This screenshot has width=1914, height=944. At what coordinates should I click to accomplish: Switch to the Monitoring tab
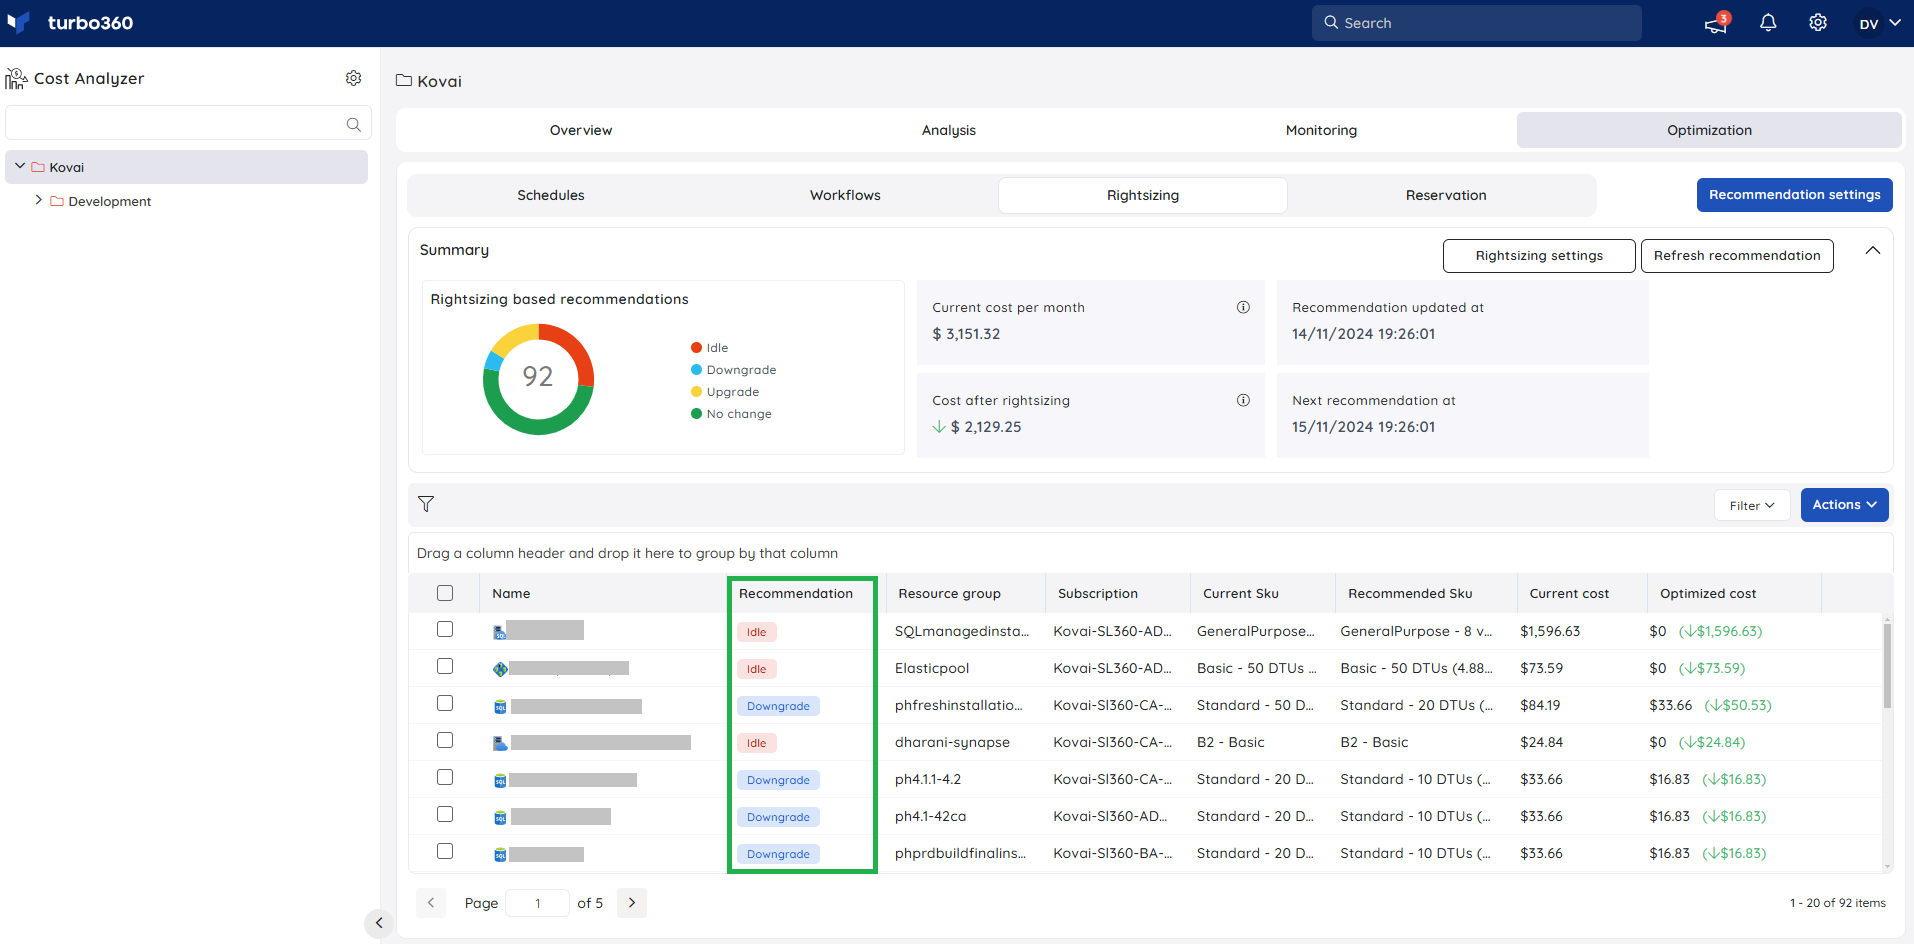(1321, 130)
